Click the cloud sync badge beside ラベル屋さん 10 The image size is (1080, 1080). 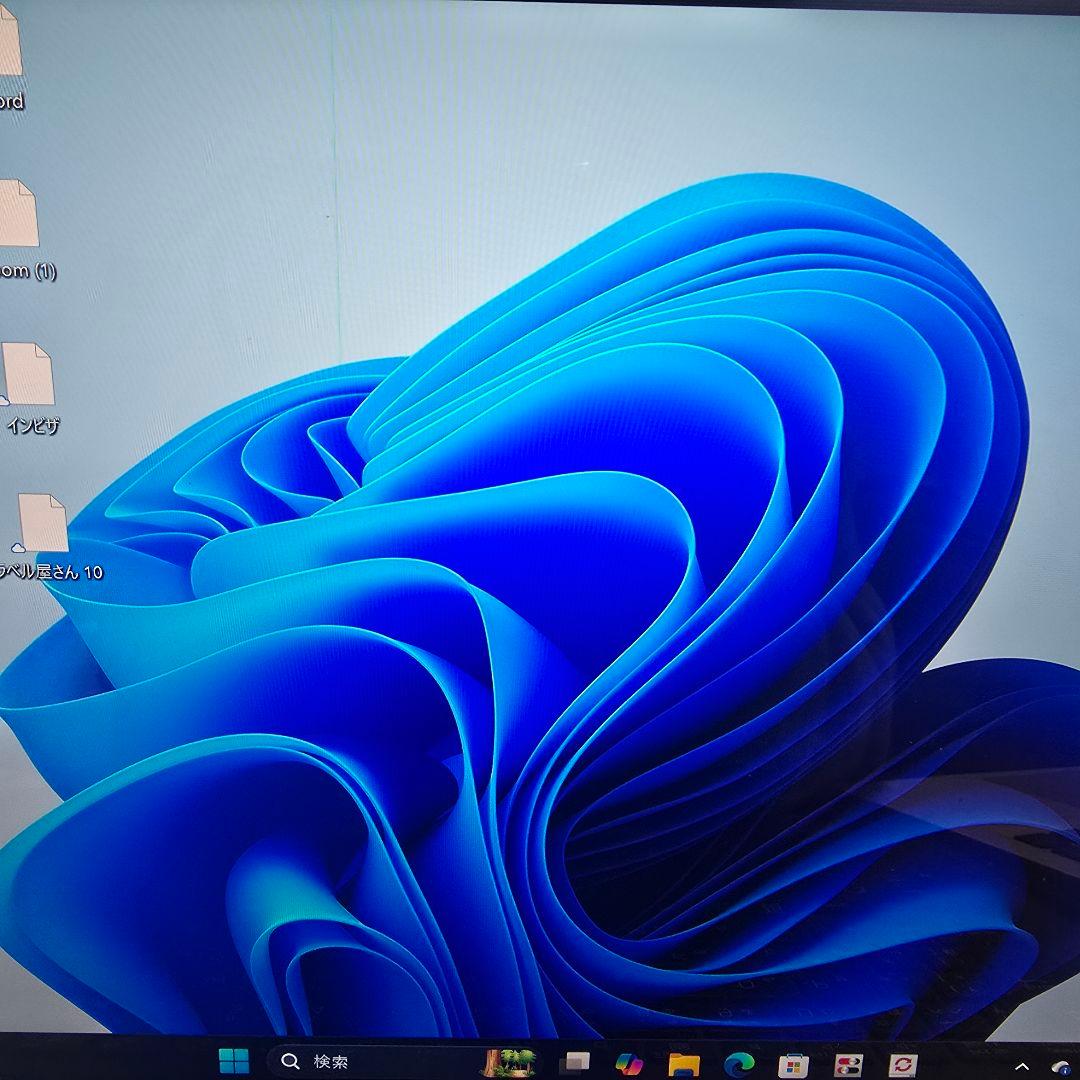(17, 547)
